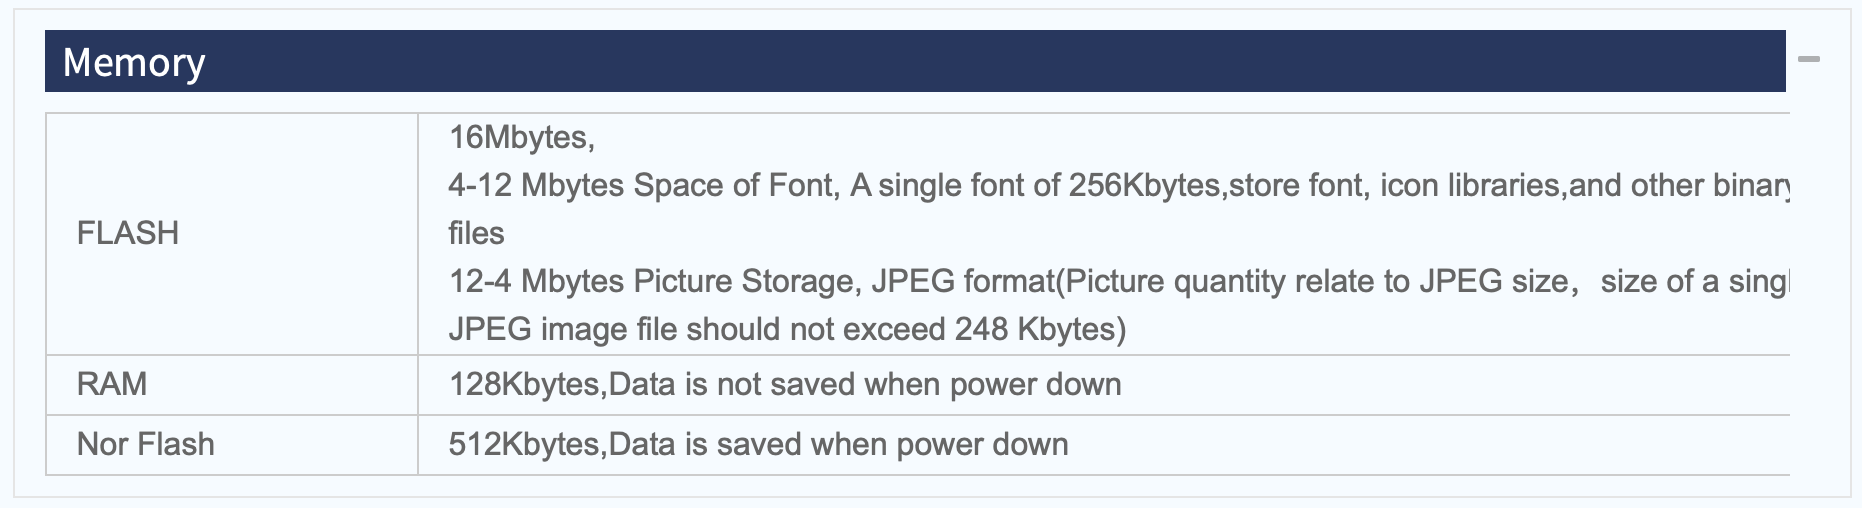The height and width of the screenshot is (508, 1862).
Task: Click the Picture quantity relate to JPEG size text
Action: click(x=1317, y=281)
